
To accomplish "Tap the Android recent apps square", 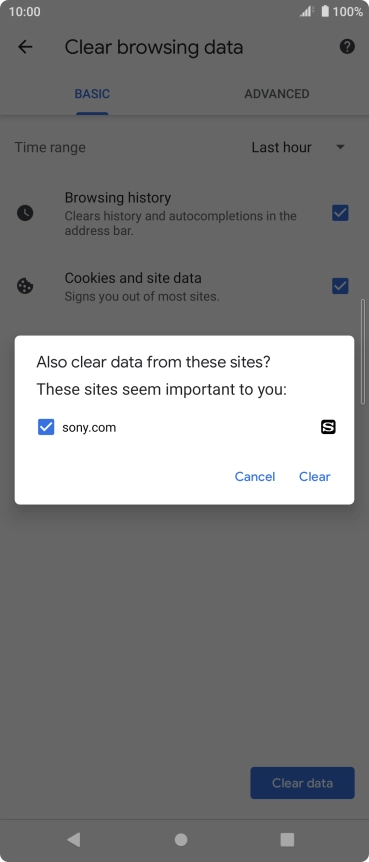I will tap(287, 839).
